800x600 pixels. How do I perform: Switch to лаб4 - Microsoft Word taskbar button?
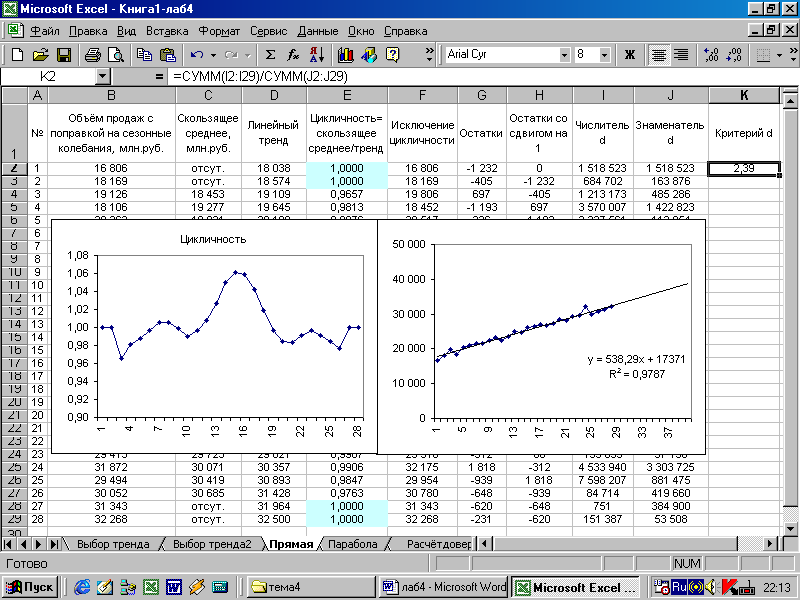pos(444,587)
